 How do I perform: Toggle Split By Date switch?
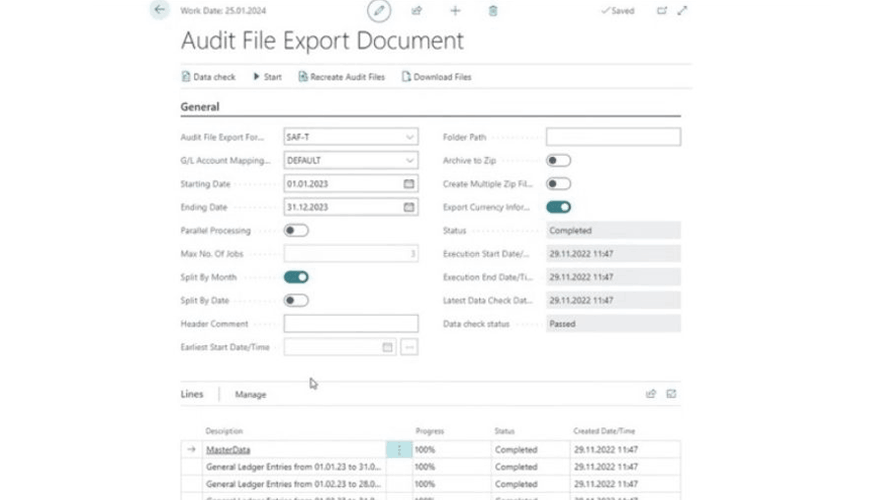[296, 300]
